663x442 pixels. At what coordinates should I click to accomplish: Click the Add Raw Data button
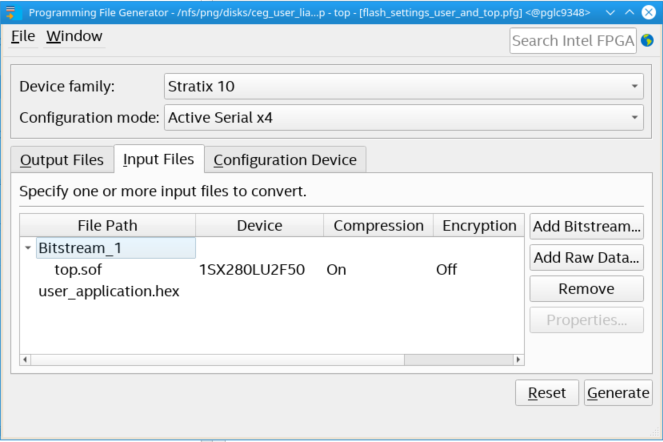(x=587, y=257)
